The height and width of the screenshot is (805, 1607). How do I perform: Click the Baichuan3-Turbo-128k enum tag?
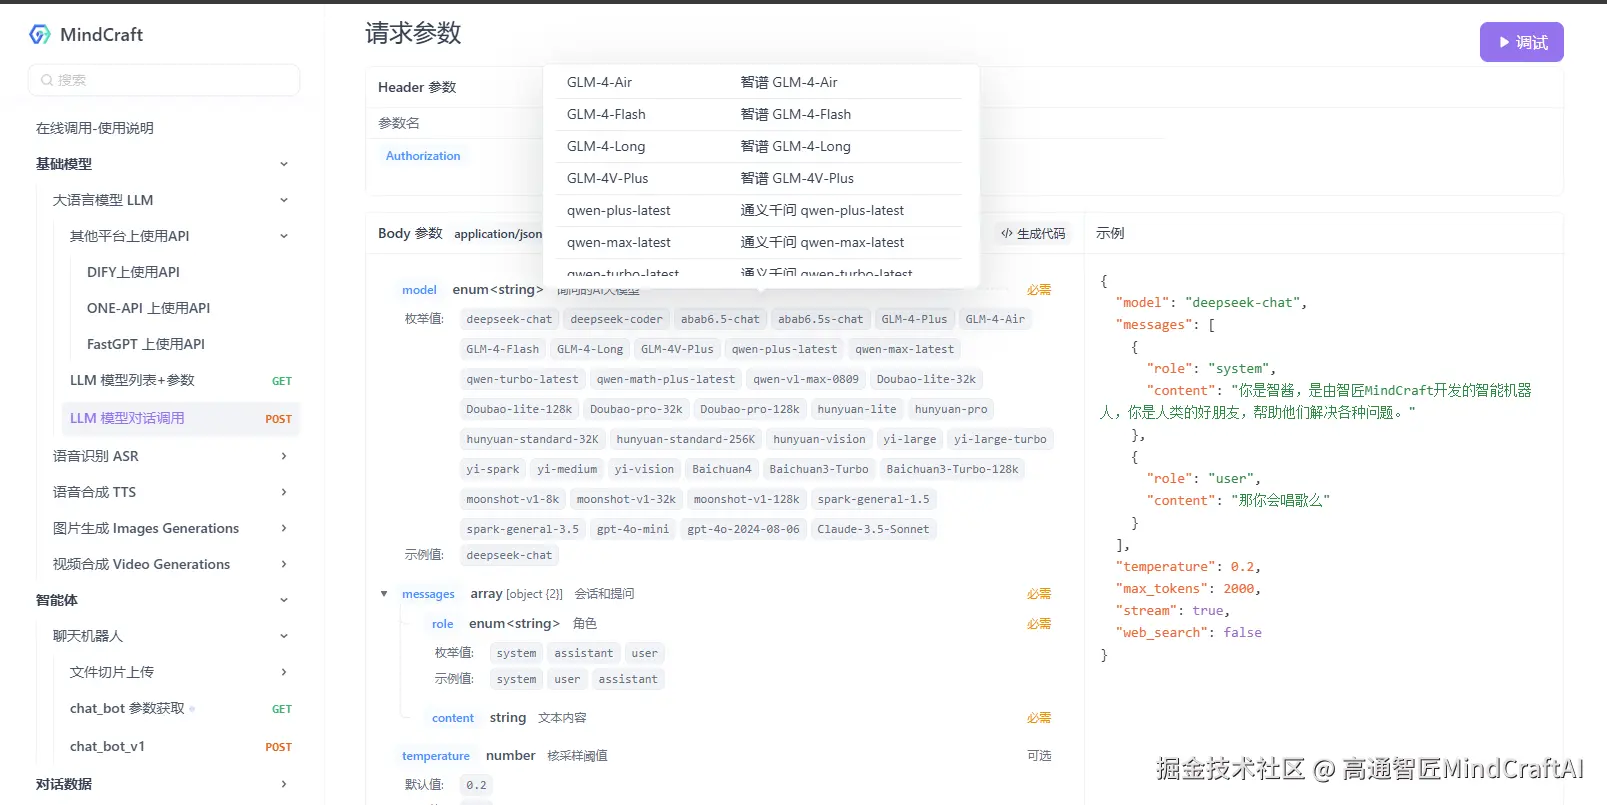coord(952,469)
